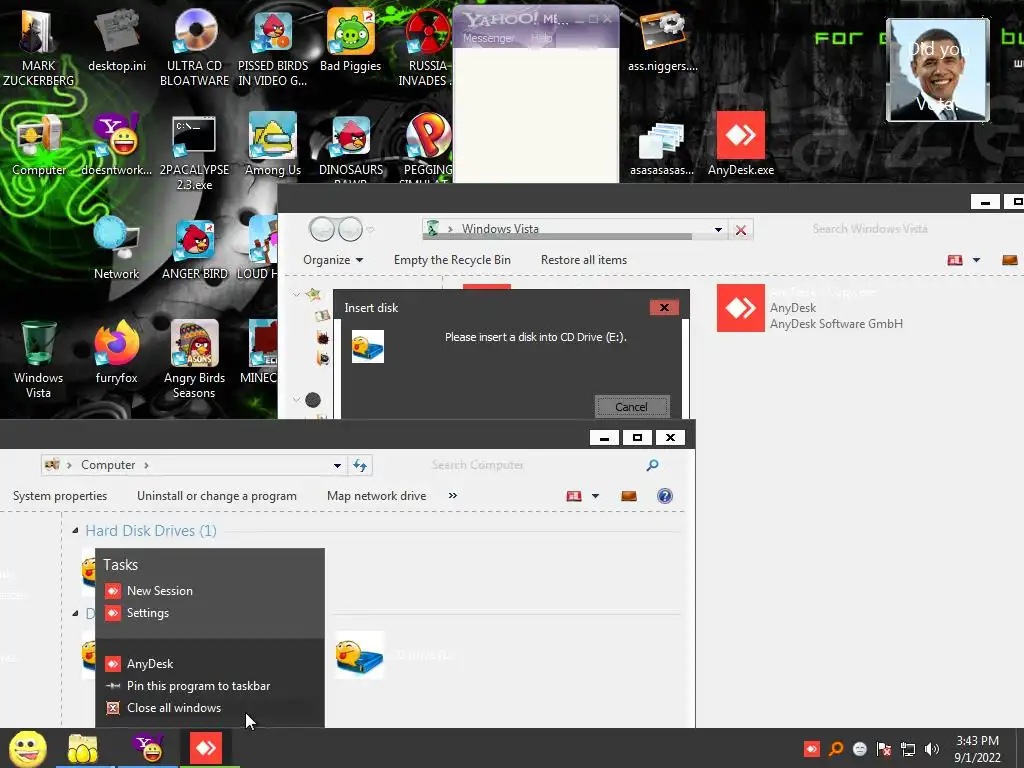Screen dimensions: 1024x768
Task: Launch PISSED BIRDS IN VIDEO G... shortcut
Action: (273, 46)
